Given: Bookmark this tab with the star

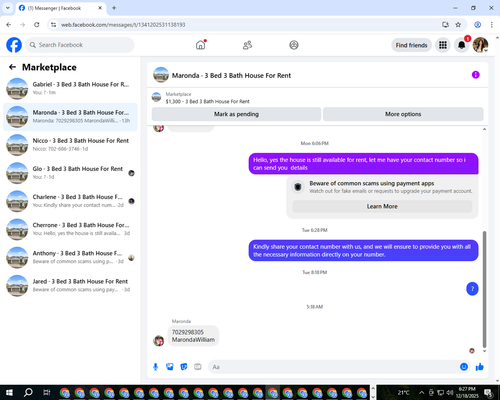Looking at the screenshot, I should 458,25.
